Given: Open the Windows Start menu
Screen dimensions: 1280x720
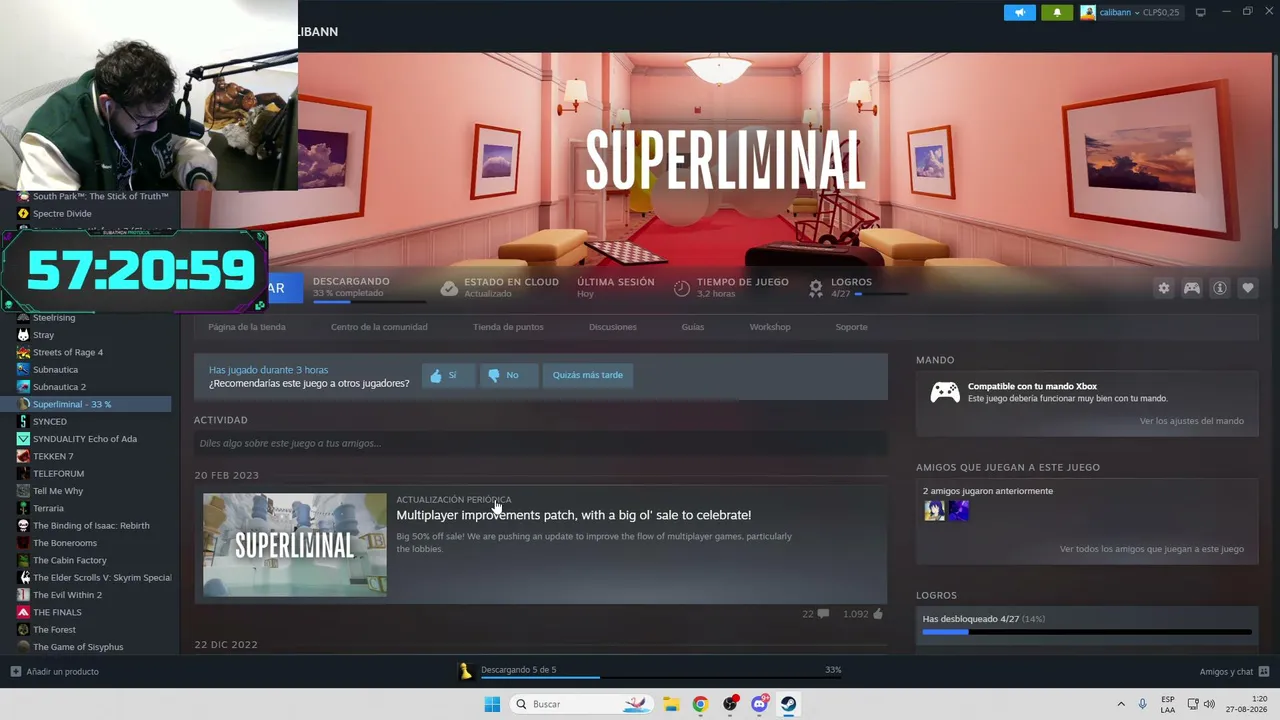Looking at the screenshot, I should pos(492,704).
